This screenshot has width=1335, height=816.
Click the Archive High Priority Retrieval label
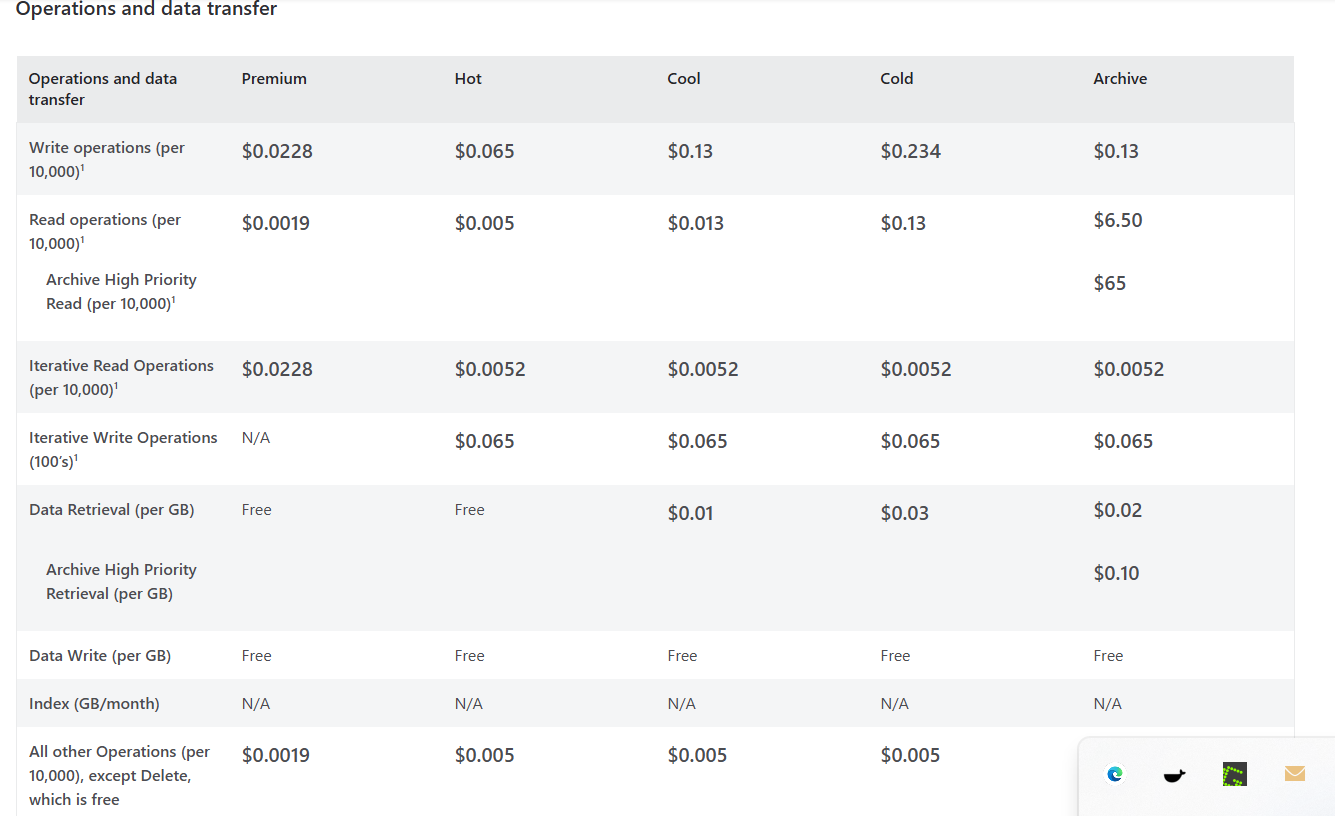[x=121, y=581]
